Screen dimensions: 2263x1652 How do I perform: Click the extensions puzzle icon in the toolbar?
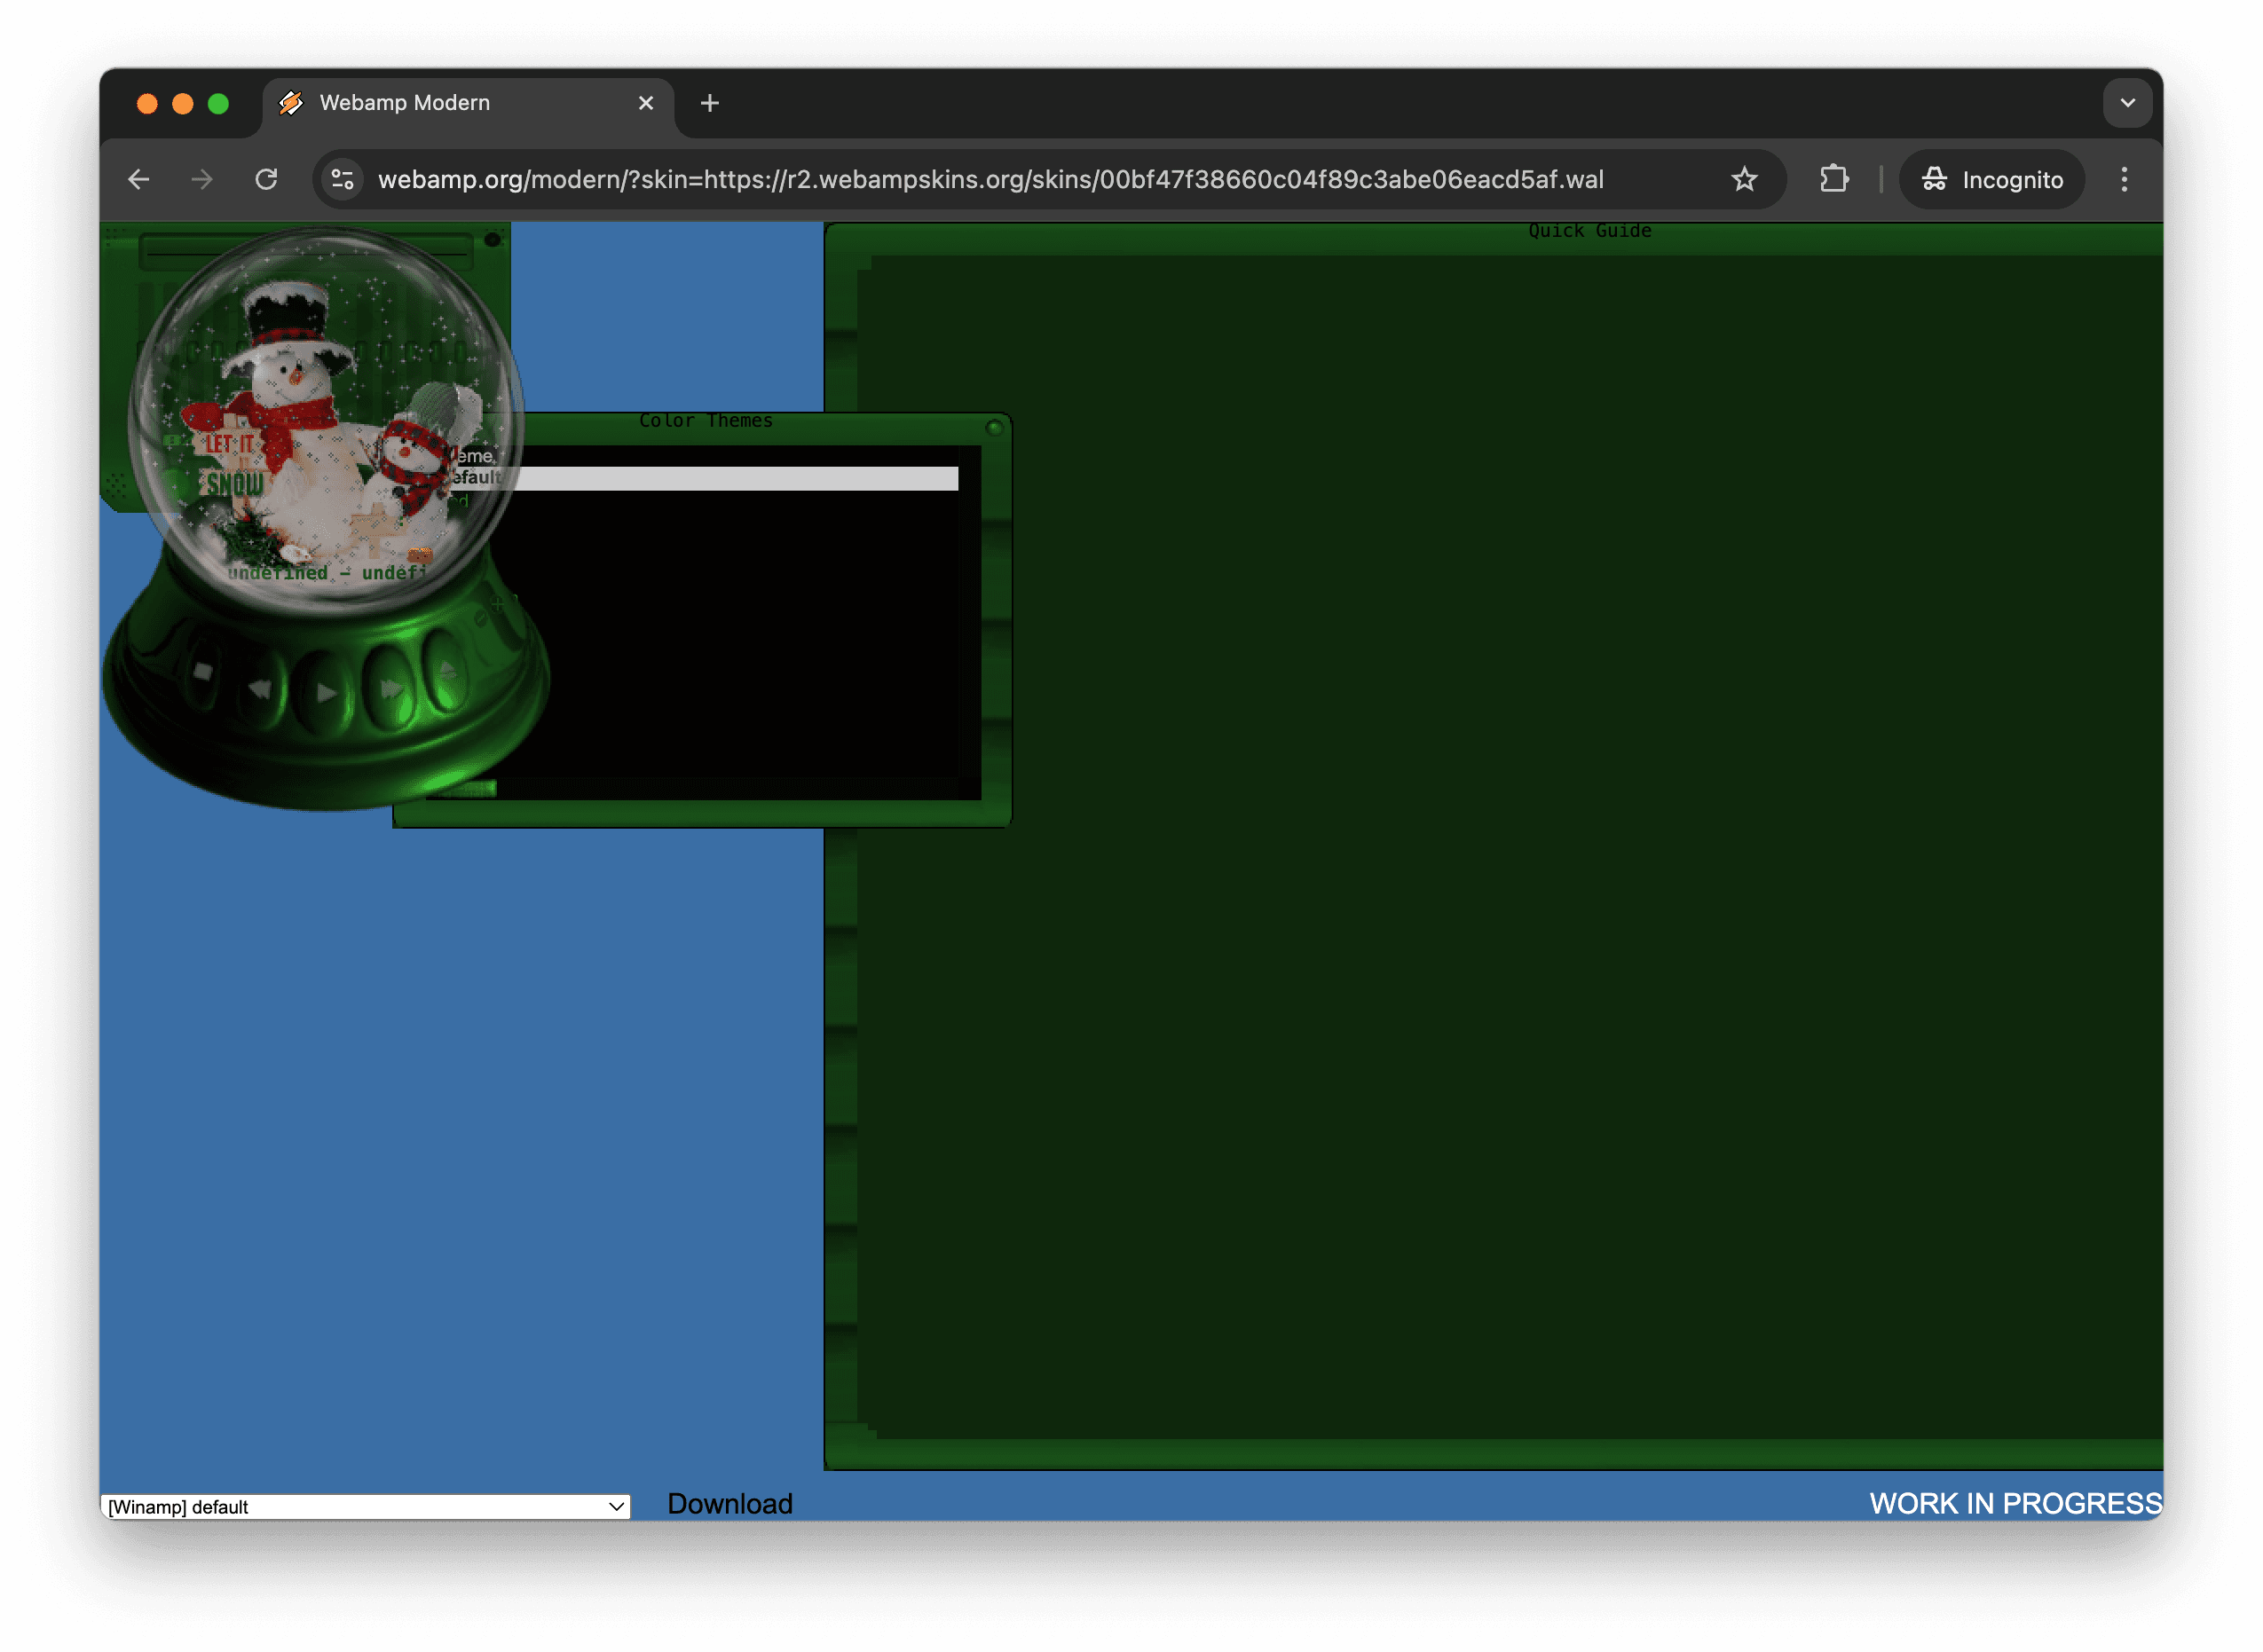(1835, 179)
